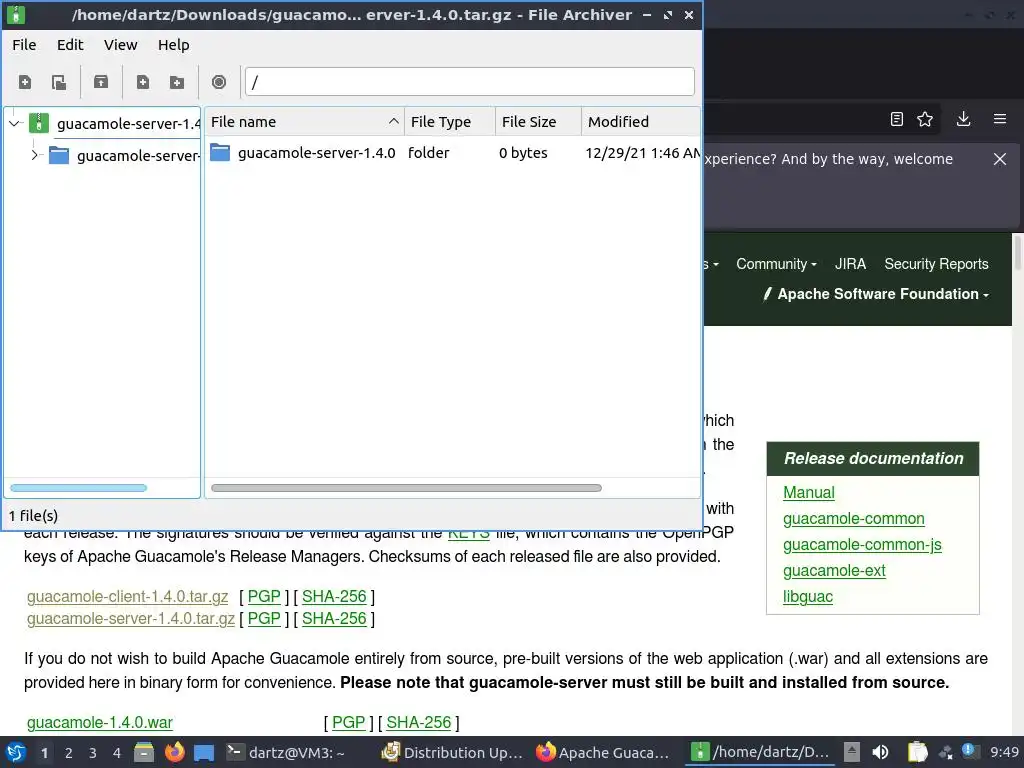
Task: Open the clipboard manager tray icon
Action: pyautogui.click(x=918, y=752)
